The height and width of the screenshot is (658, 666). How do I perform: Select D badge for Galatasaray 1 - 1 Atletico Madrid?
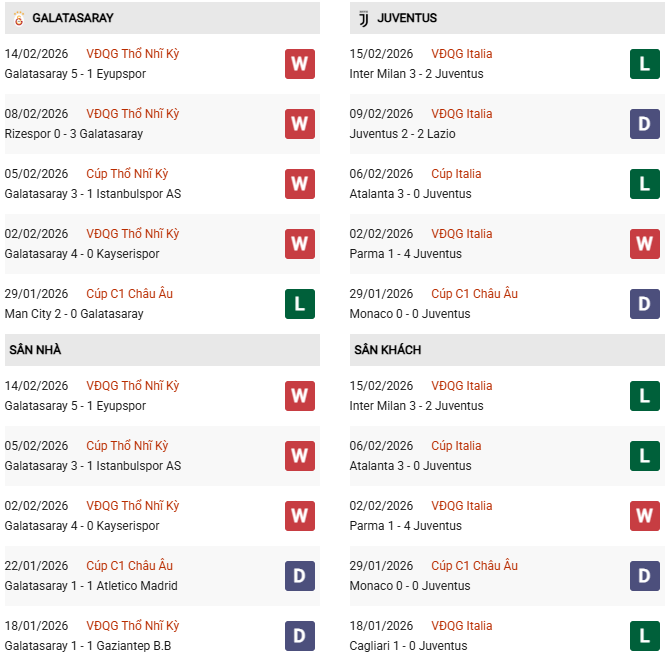(x=300, y=576)
